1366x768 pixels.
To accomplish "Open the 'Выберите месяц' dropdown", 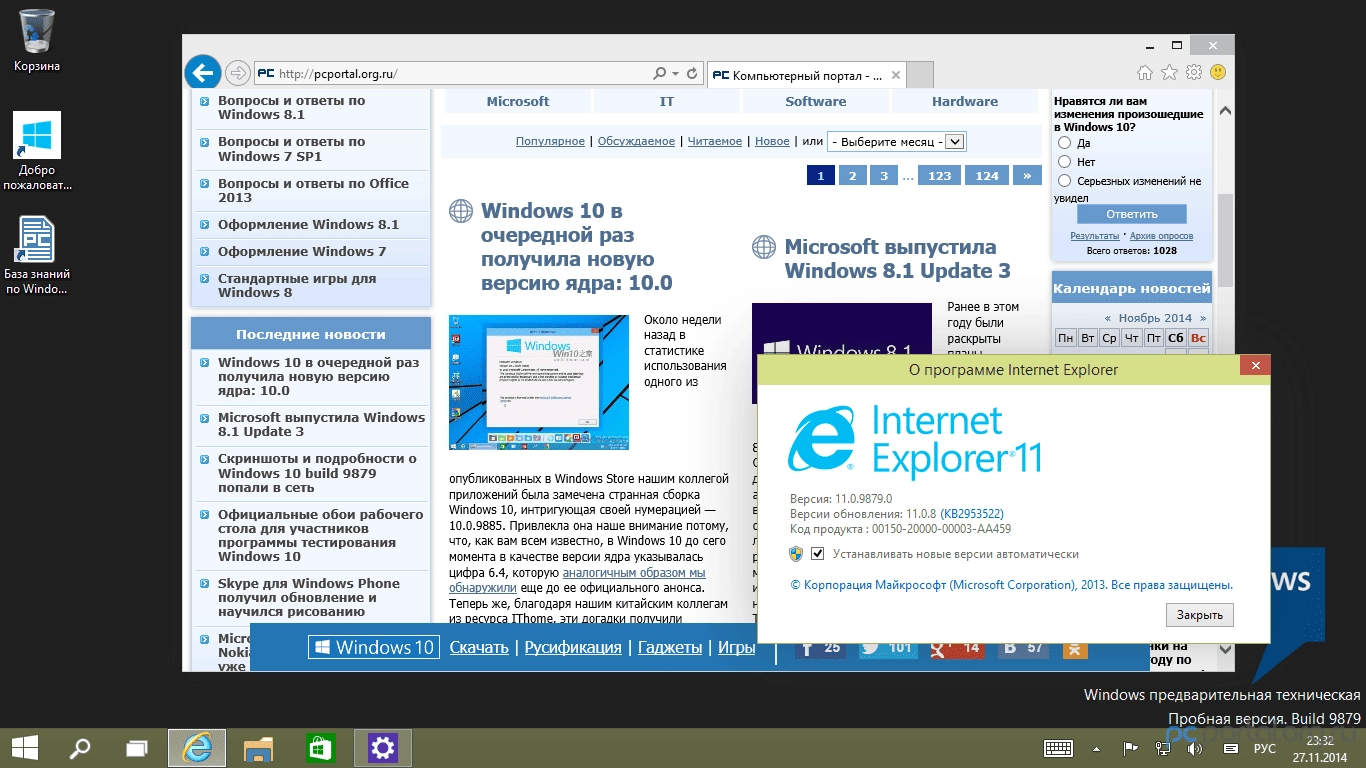I will coord(896,142).
